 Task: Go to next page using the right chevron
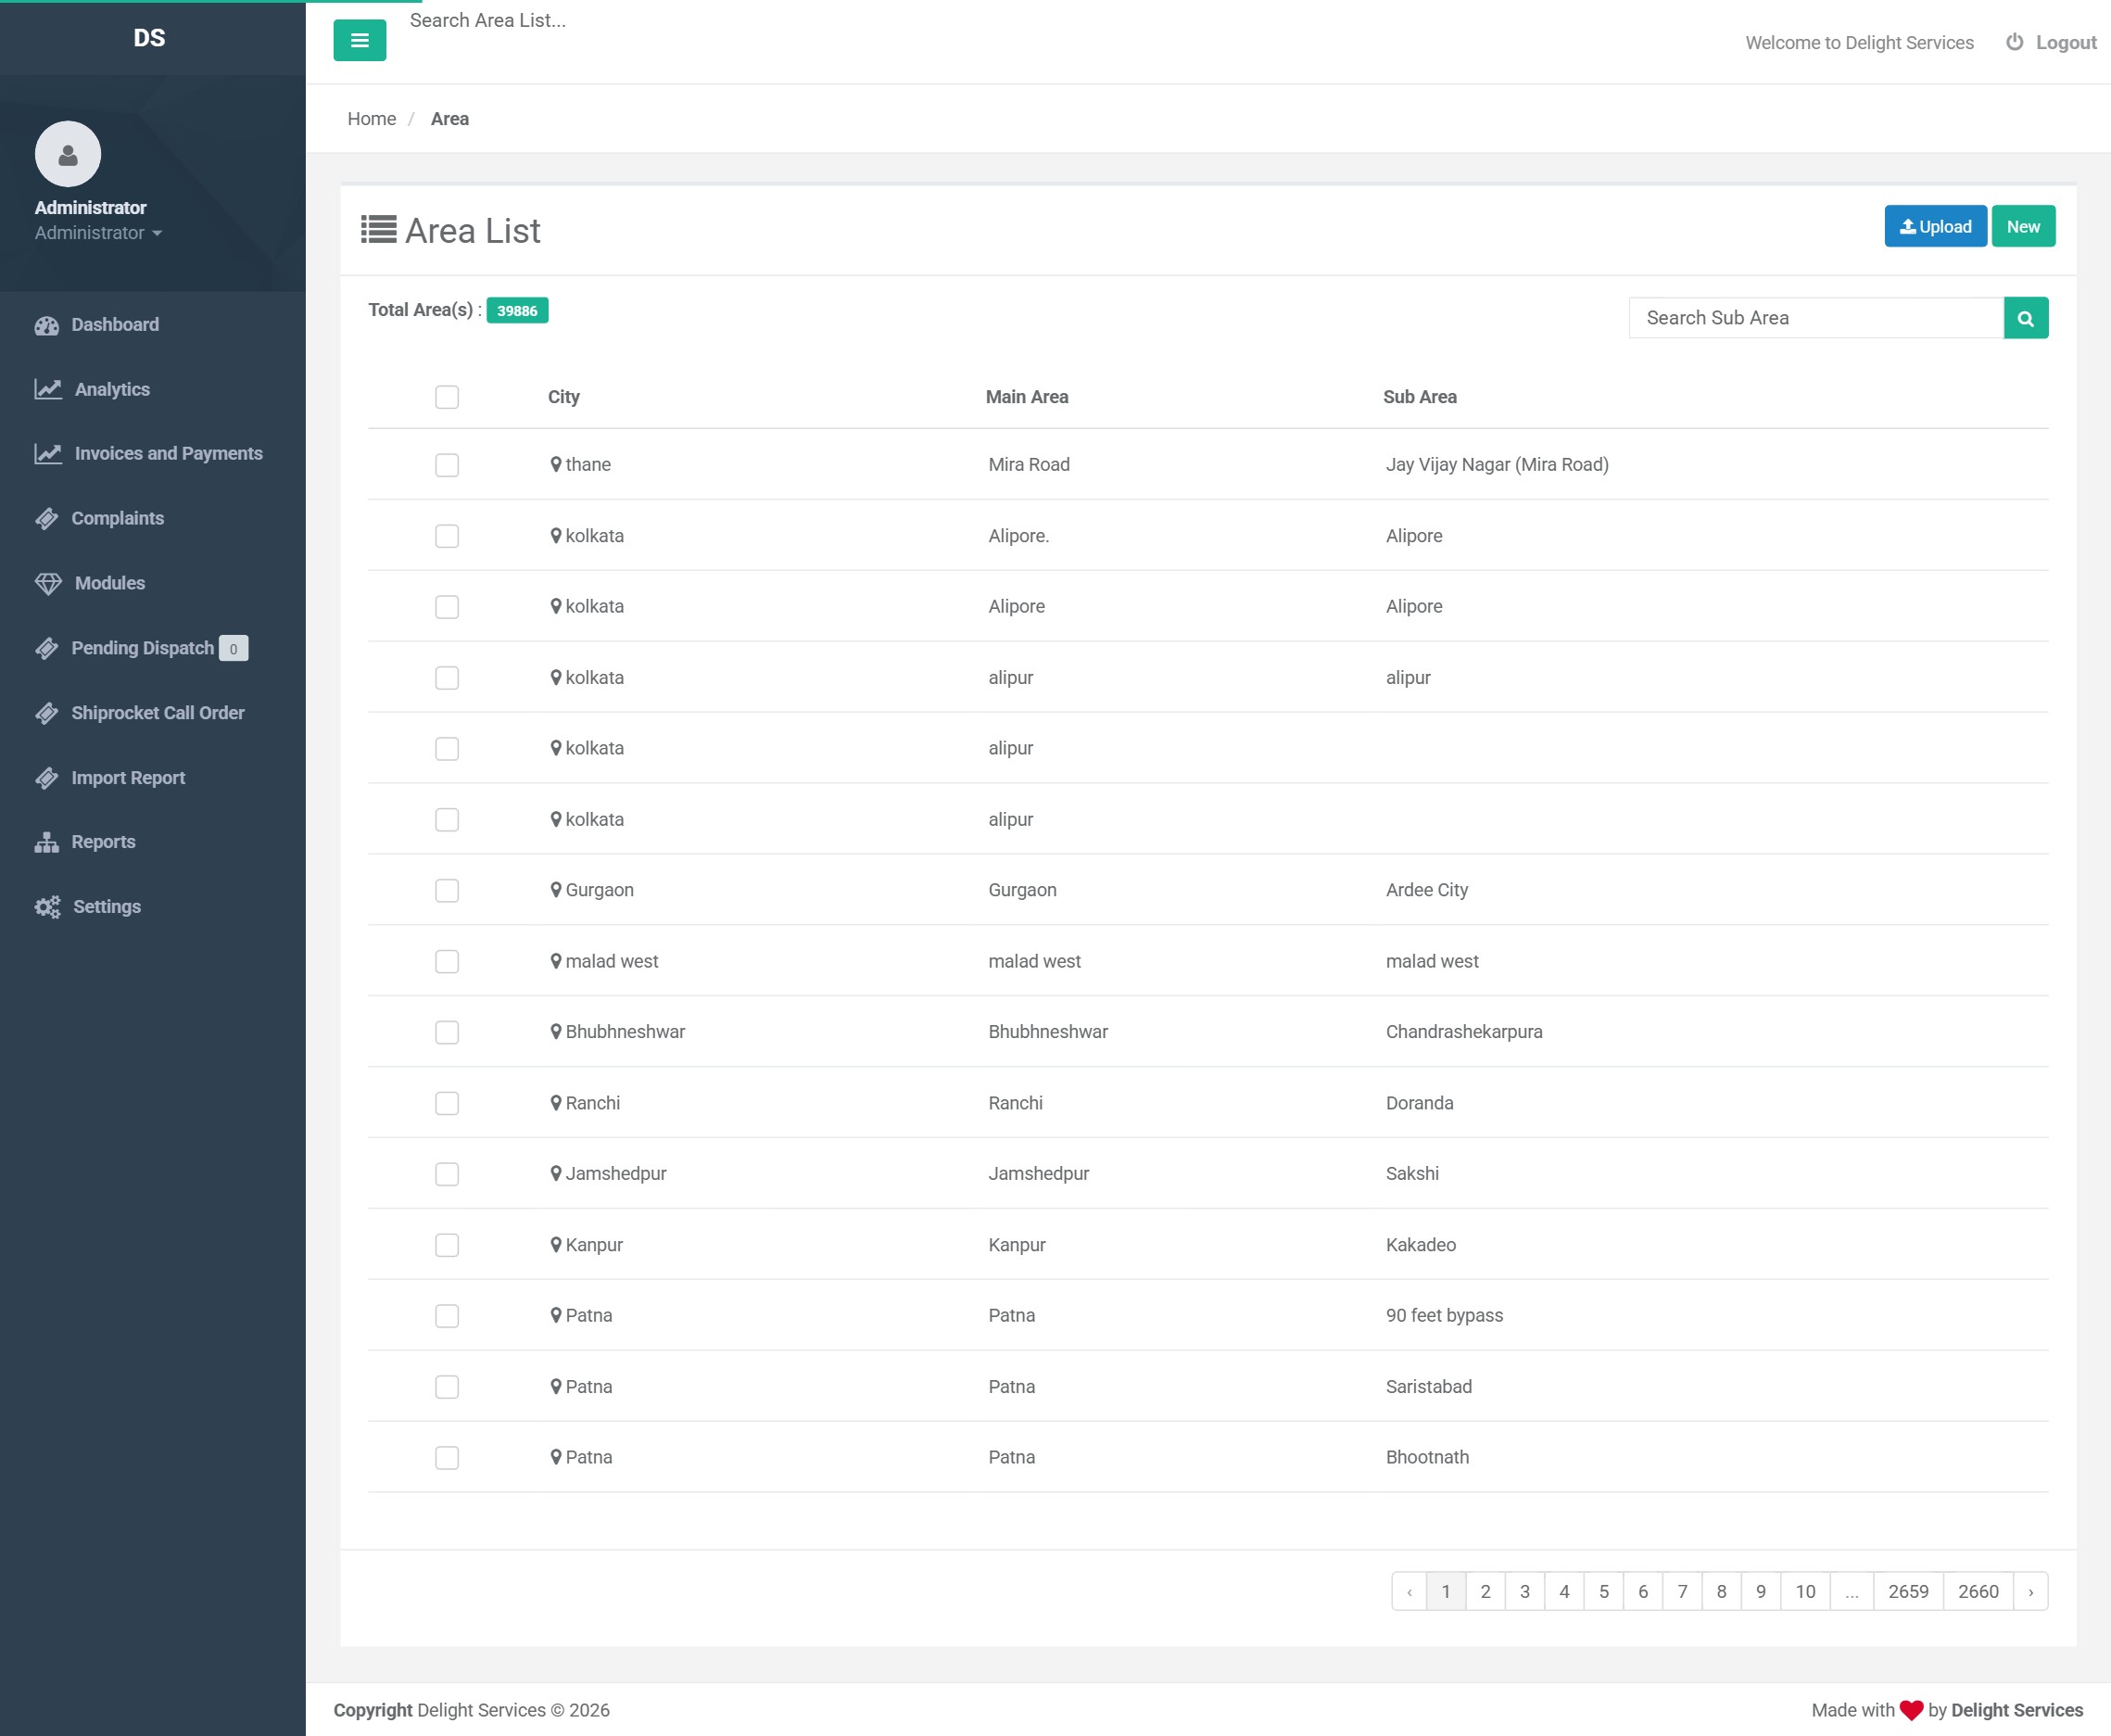click(x=2030, y=1591)
